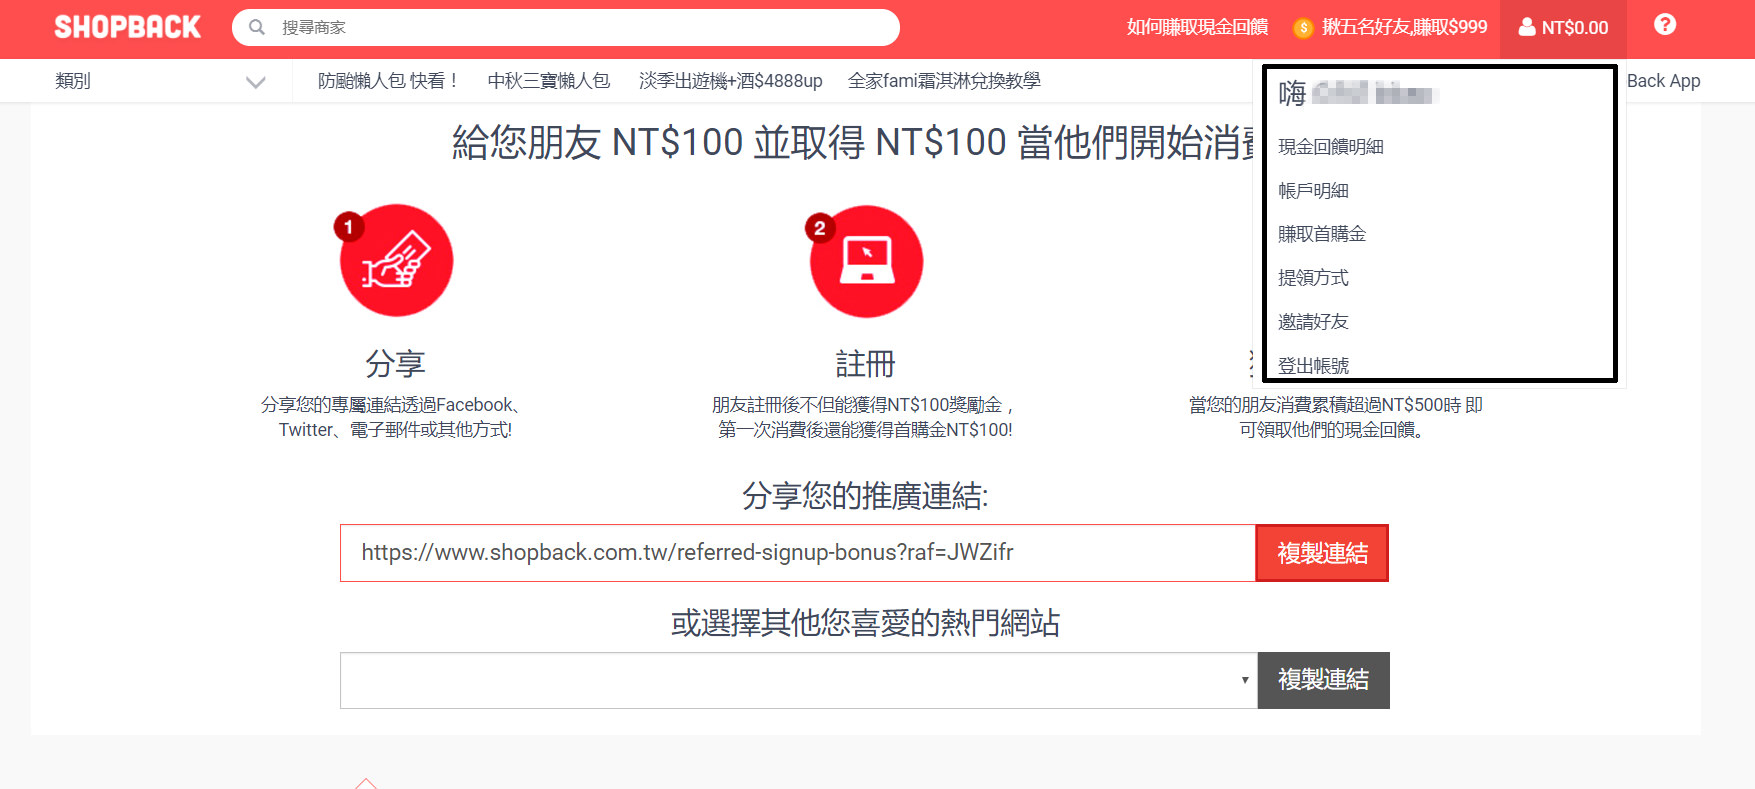
Task: Select 提領方式 menu item
Action: (x=1313, y=278)
